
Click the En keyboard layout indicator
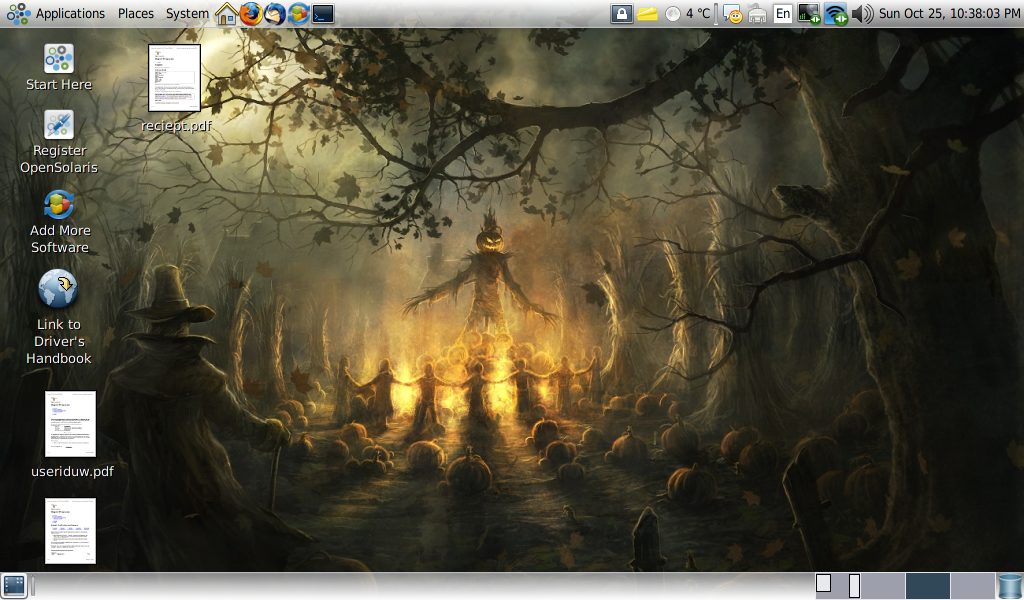click(782, 14)
